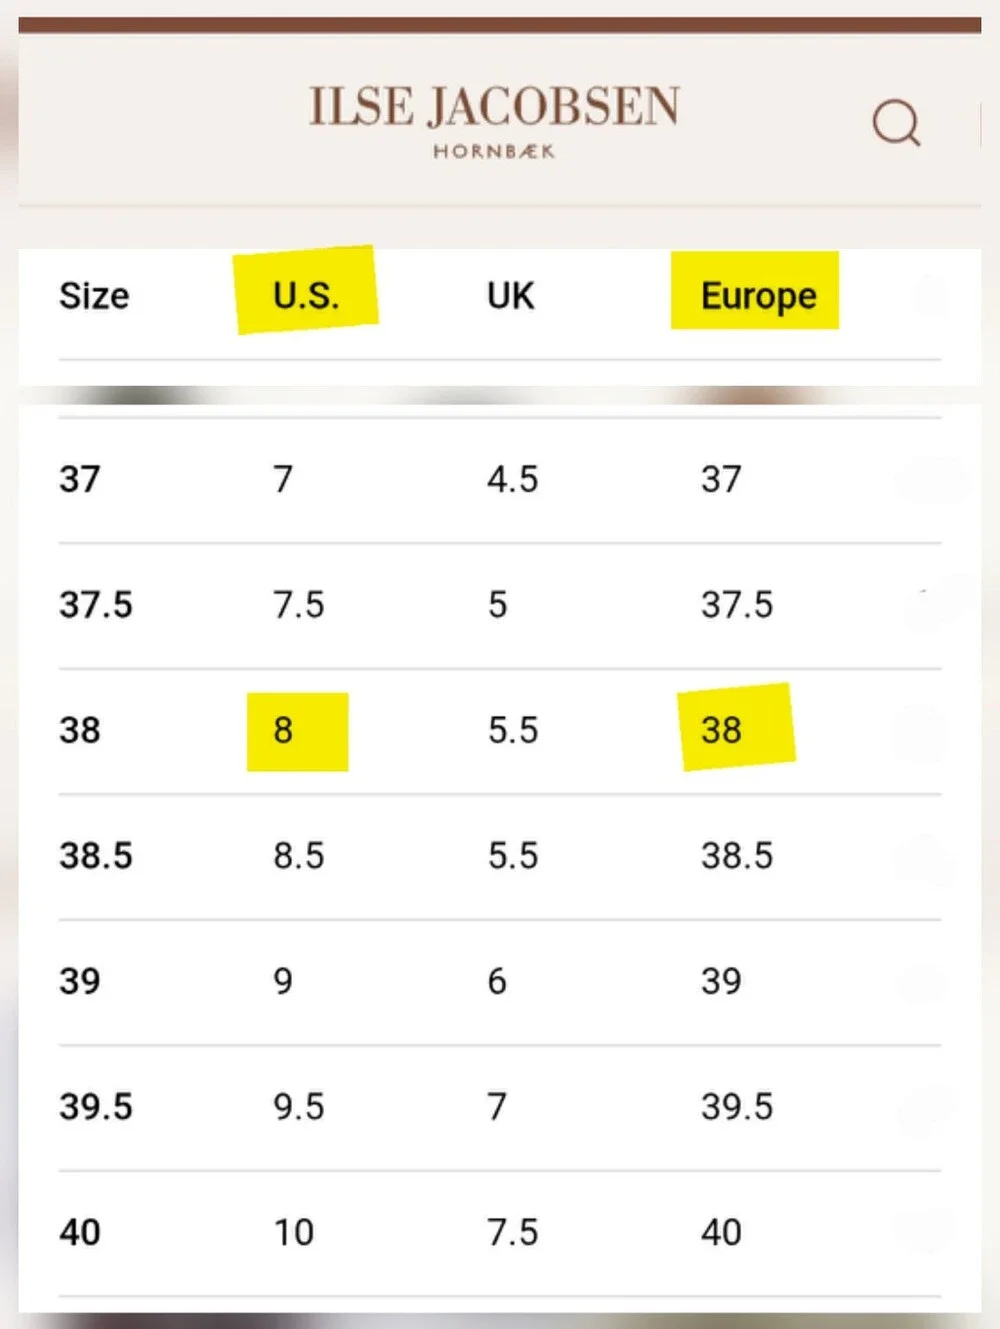
Task: Select the size 40 row label
Action: tap(80, 1232)
